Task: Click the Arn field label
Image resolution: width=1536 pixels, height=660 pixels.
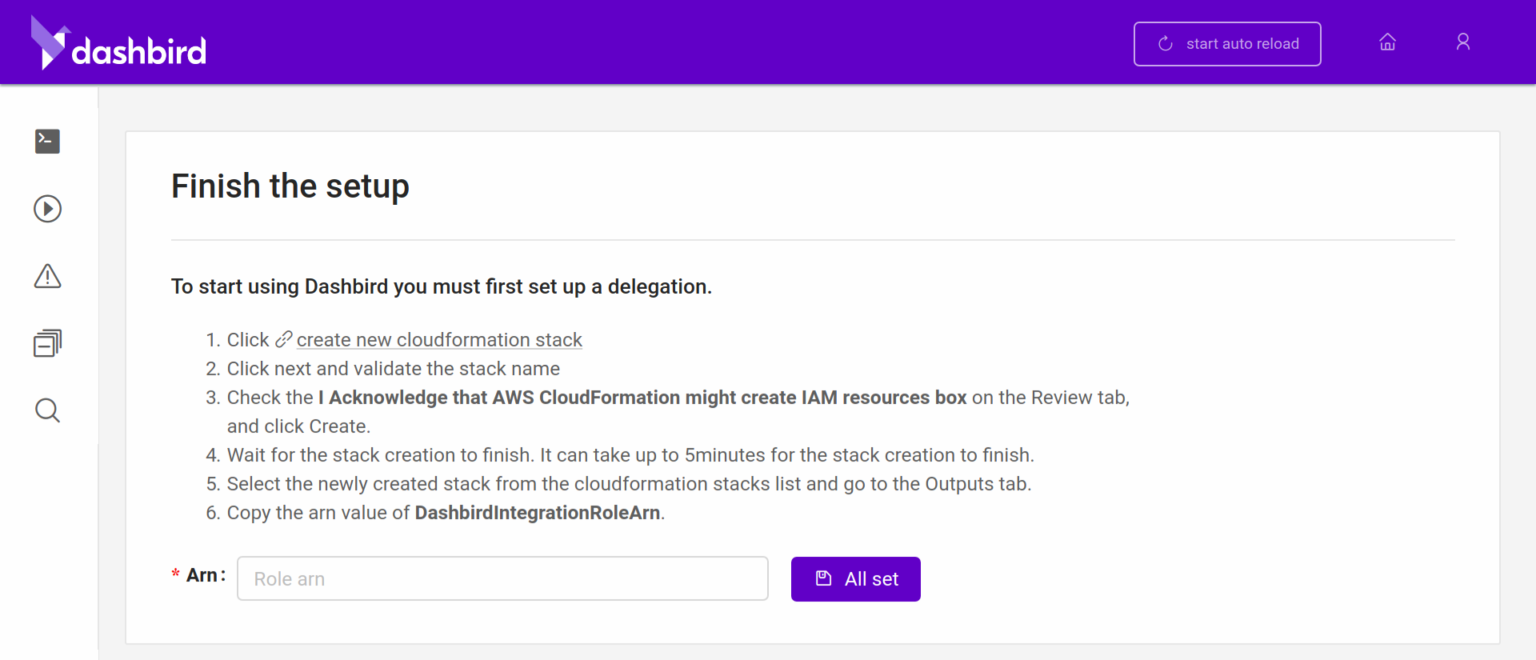Action: click(x=203, y=574)
